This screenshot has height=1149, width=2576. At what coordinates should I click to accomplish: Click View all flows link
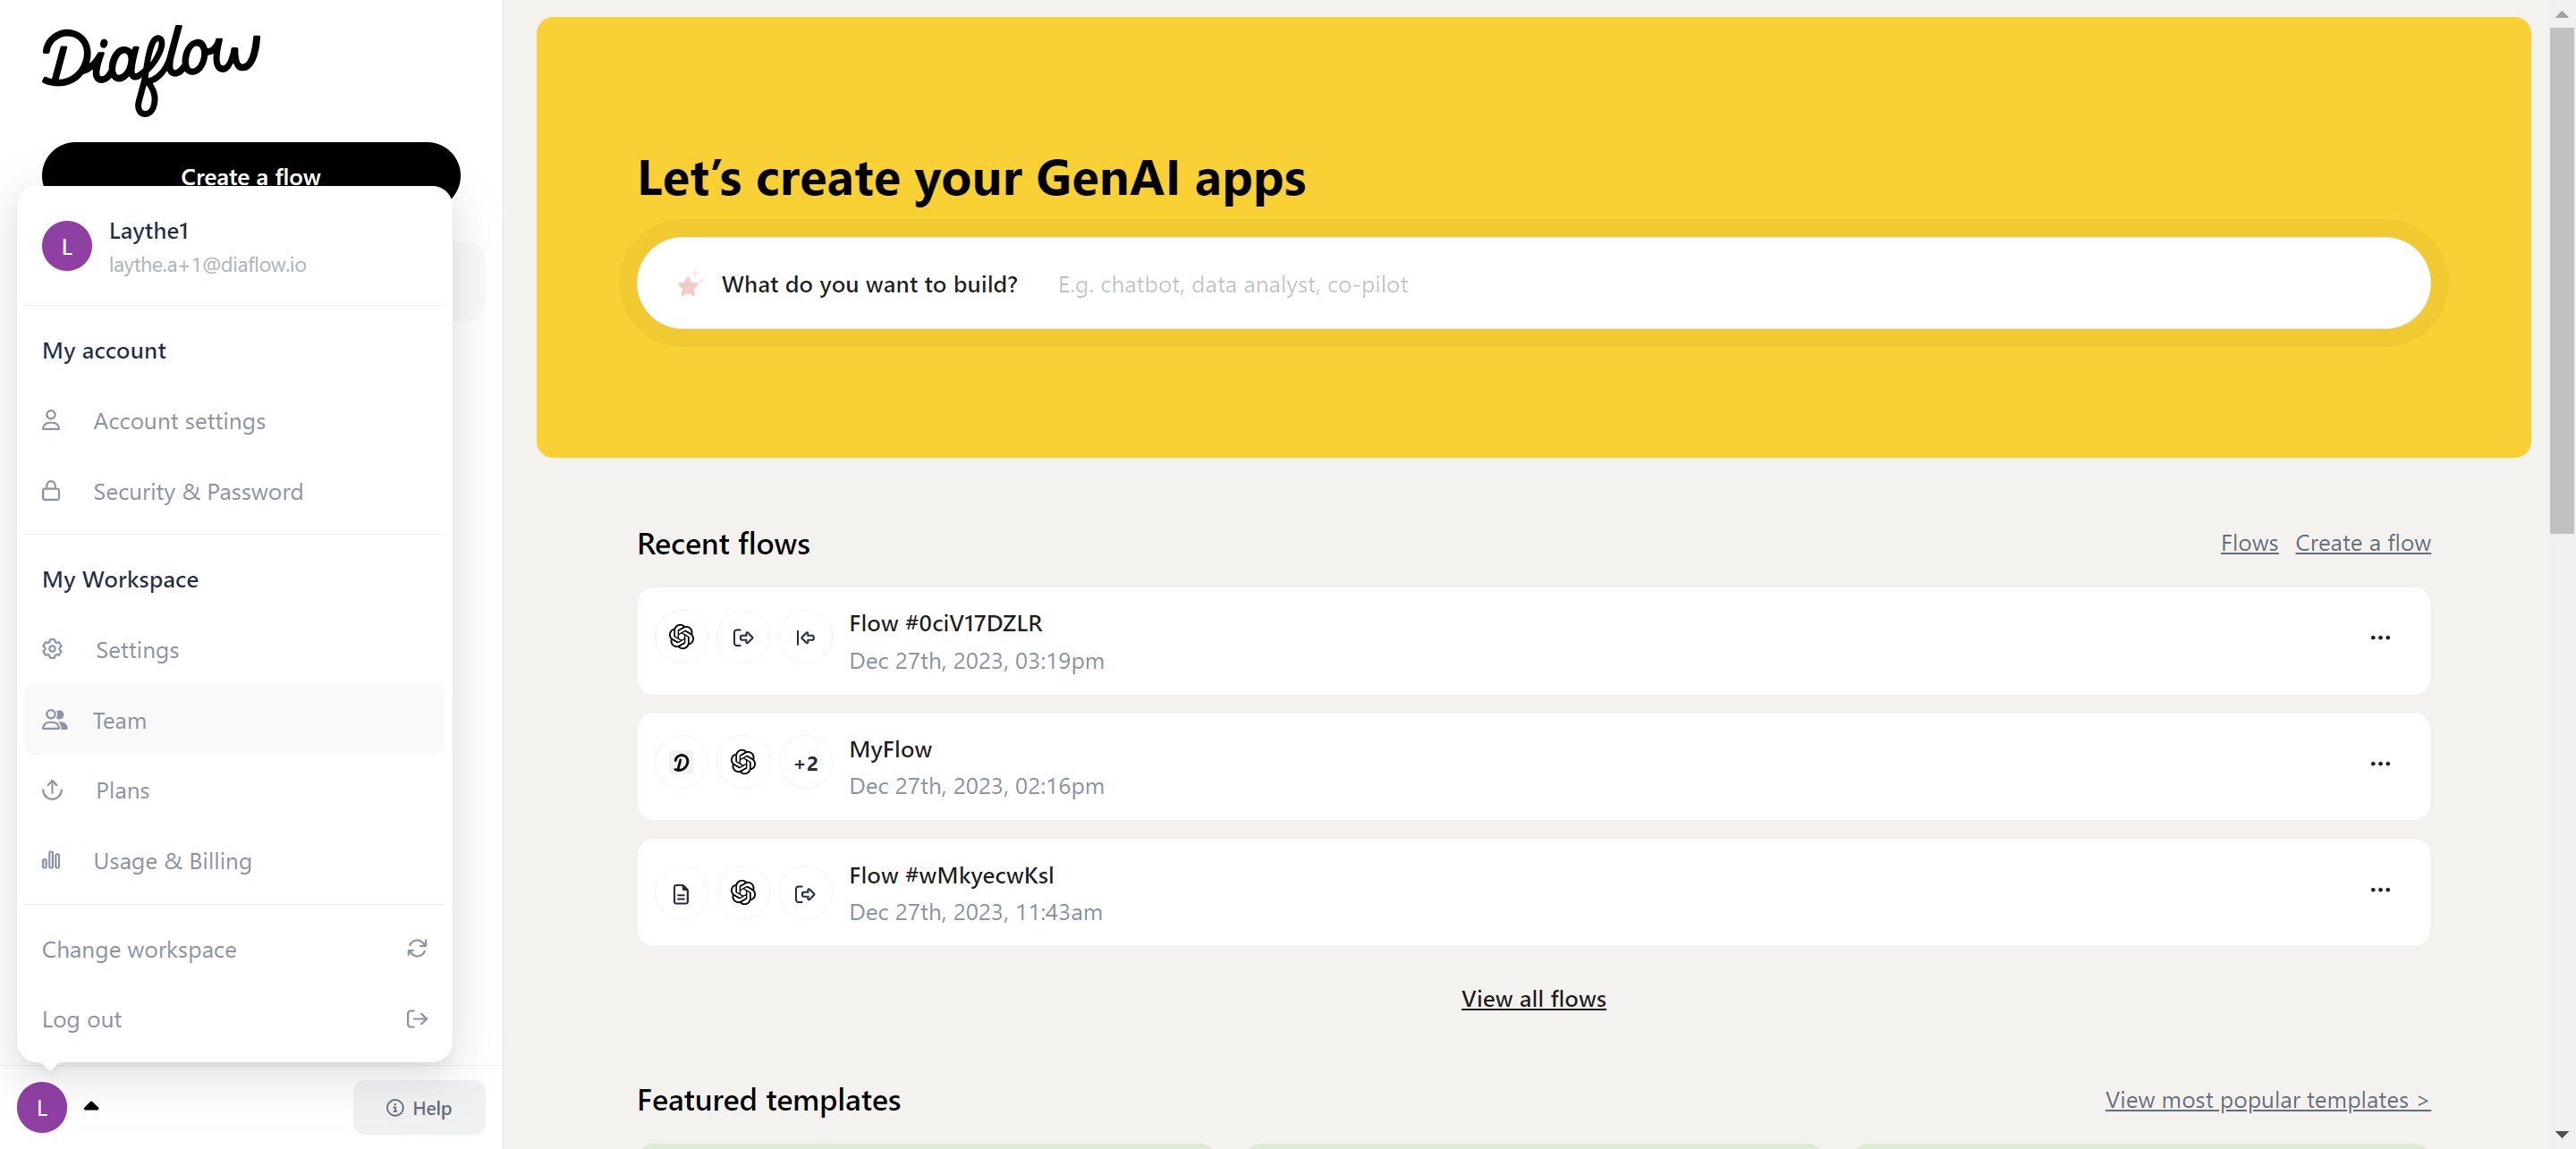pyautogui.click(x=1532, y=998)
